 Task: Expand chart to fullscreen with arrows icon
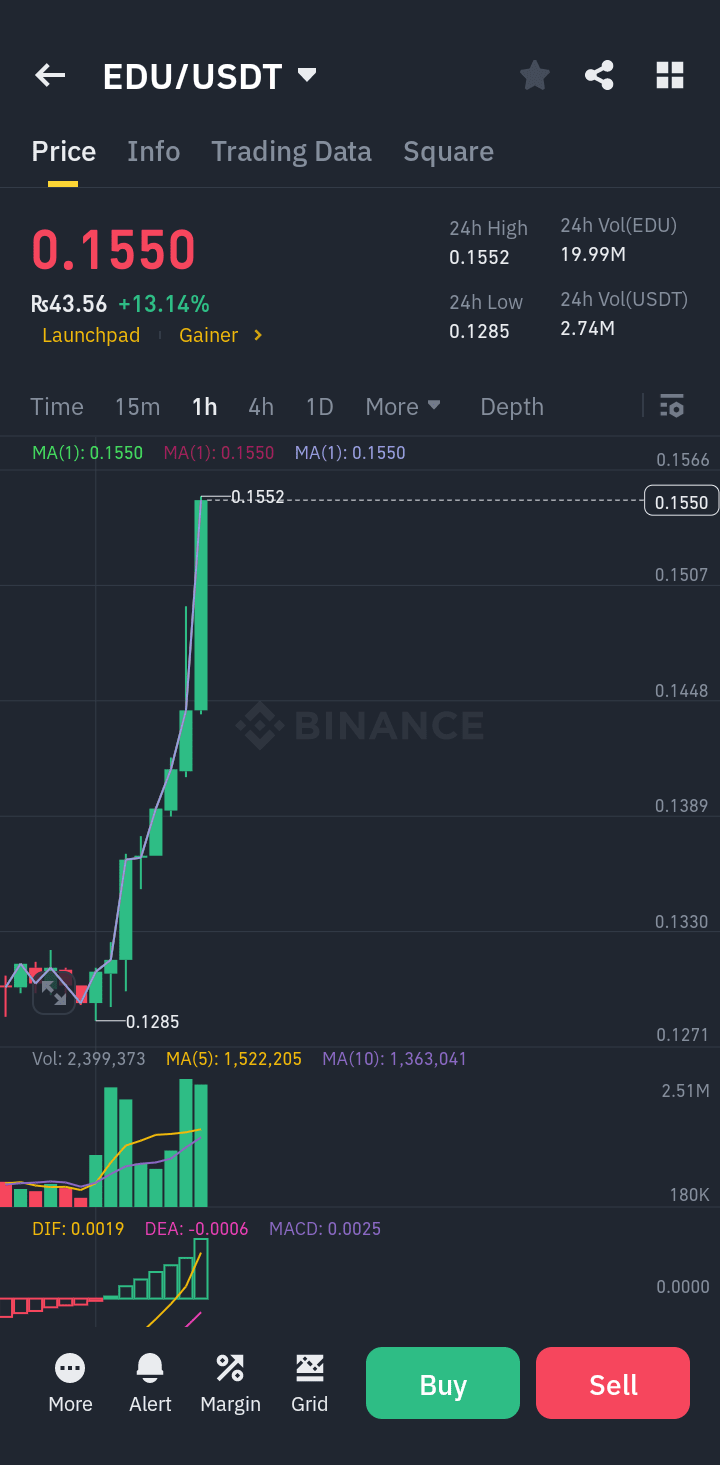pos(54,993)
